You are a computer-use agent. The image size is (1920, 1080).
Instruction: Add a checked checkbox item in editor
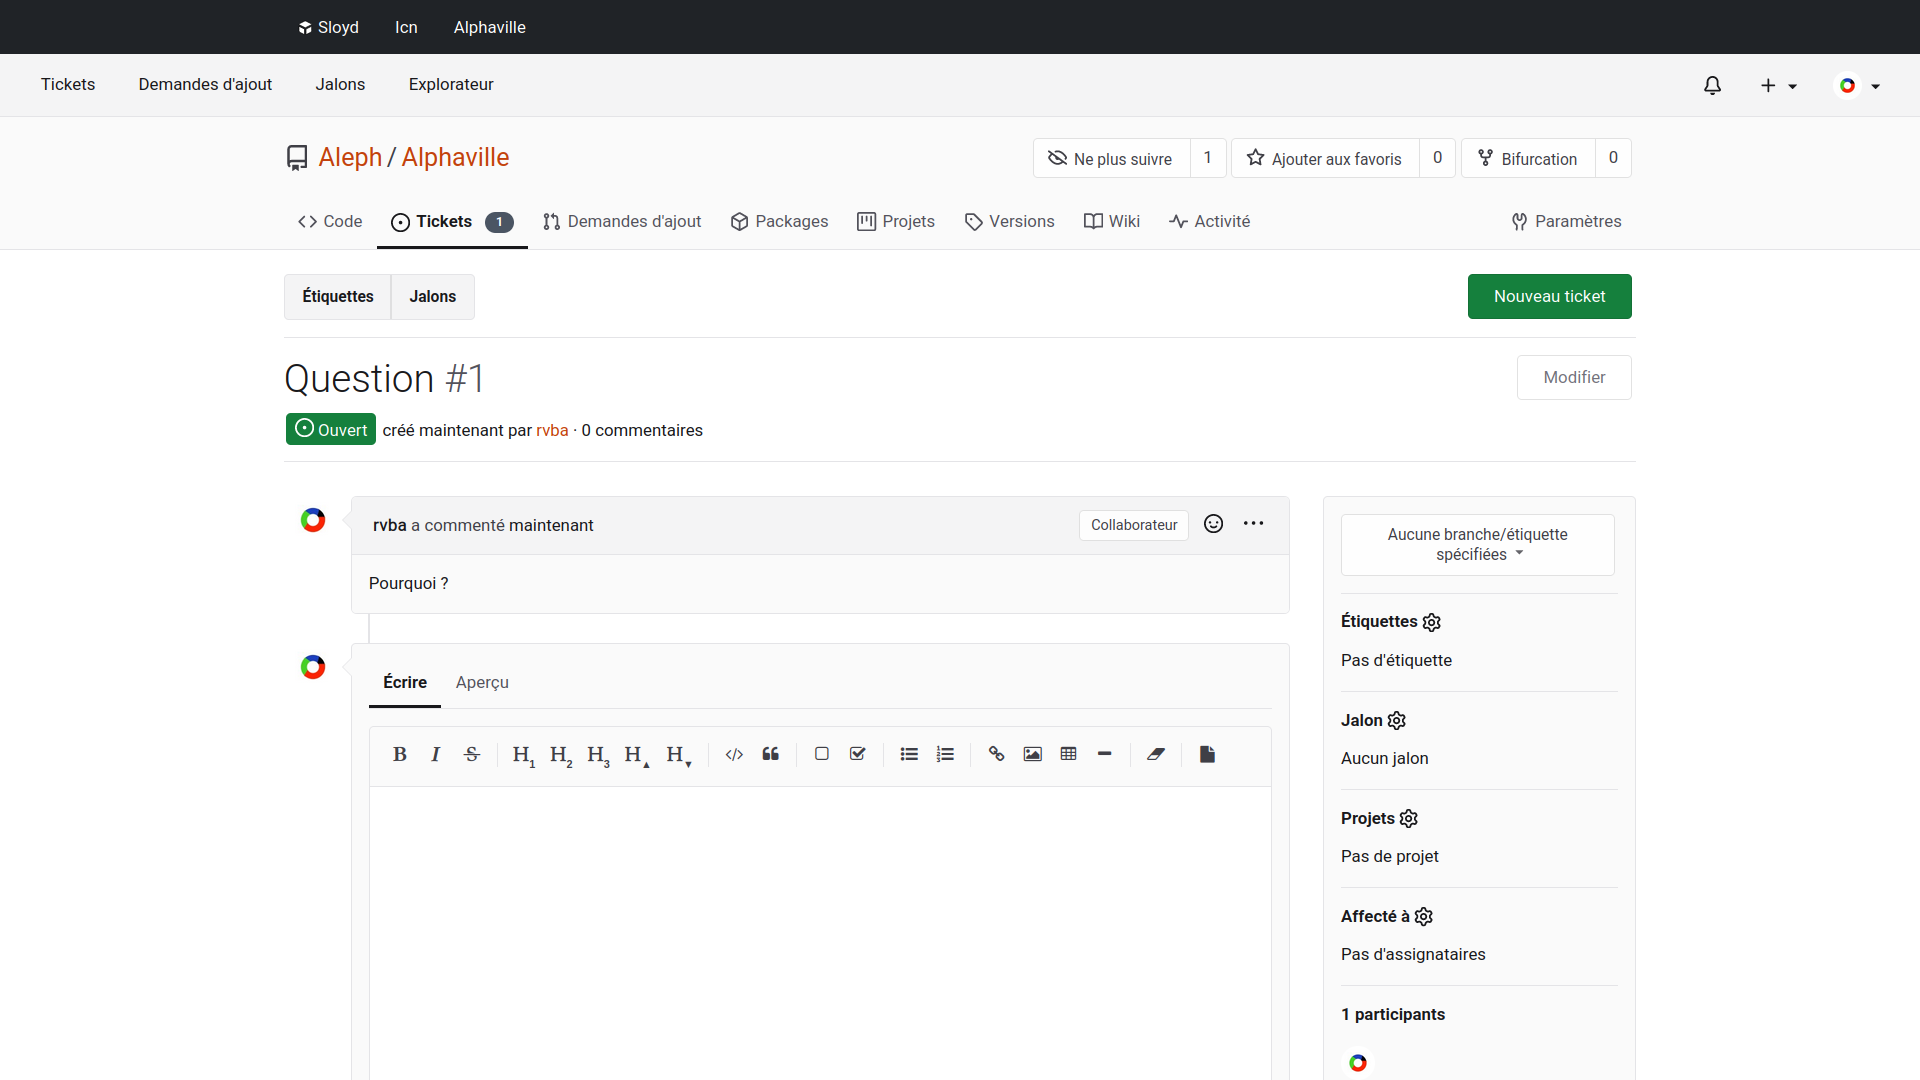pos(857,754)
